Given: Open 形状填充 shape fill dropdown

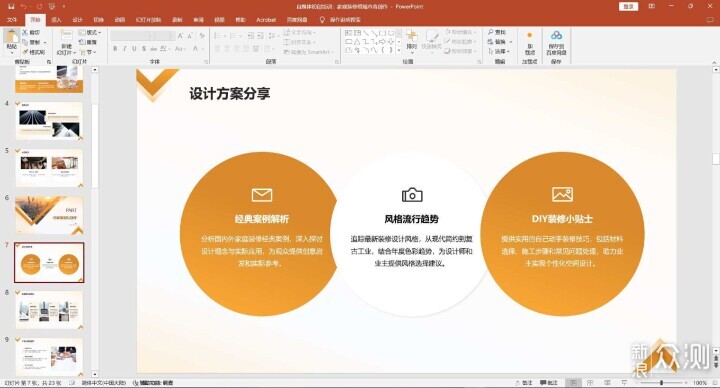Looking at the screenshot, I should 461,32.
